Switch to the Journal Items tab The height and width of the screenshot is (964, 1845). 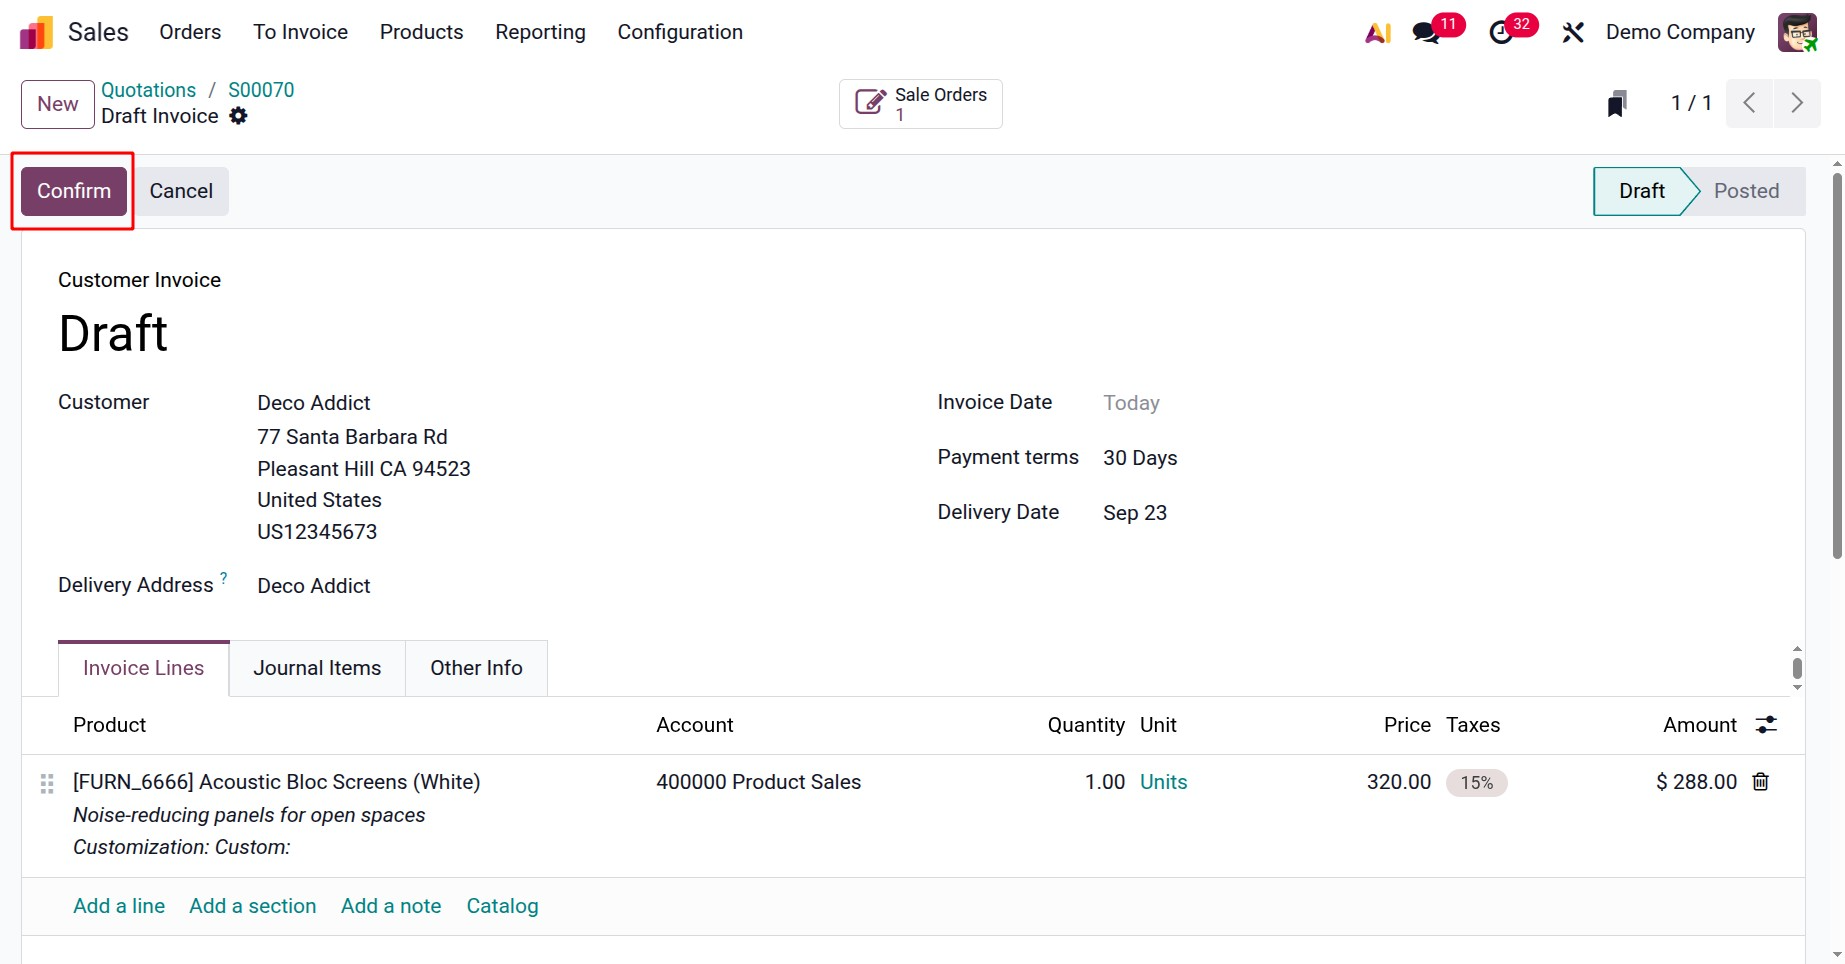point(317,668)
